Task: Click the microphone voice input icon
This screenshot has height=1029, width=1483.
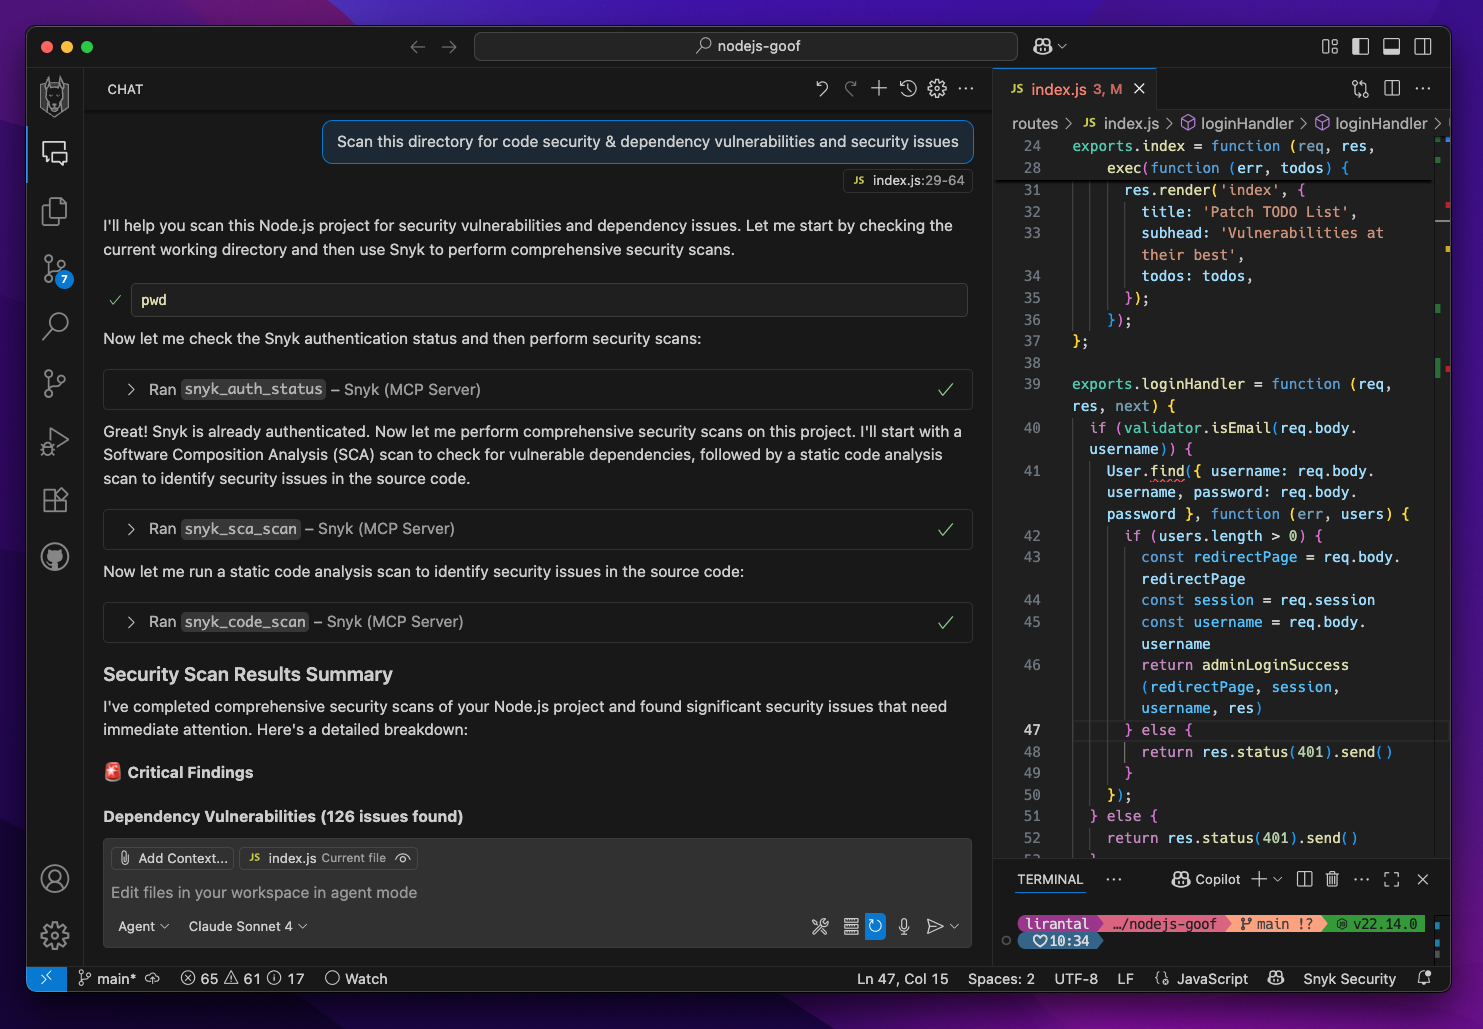Action: coord(904,927)
